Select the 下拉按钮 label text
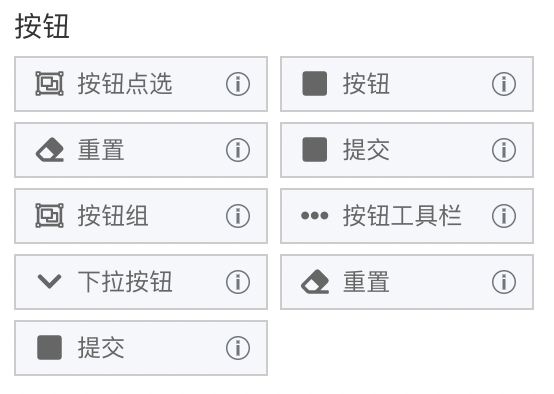Screen dimensions: 554x394 click(x=125, y=282)
